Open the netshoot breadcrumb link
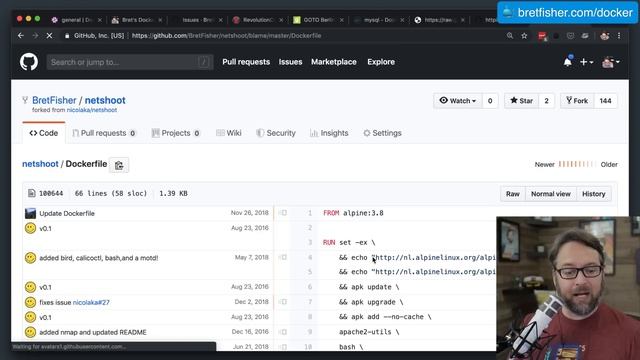This screenshot has height=360, width=640. [x=40, y=164]
